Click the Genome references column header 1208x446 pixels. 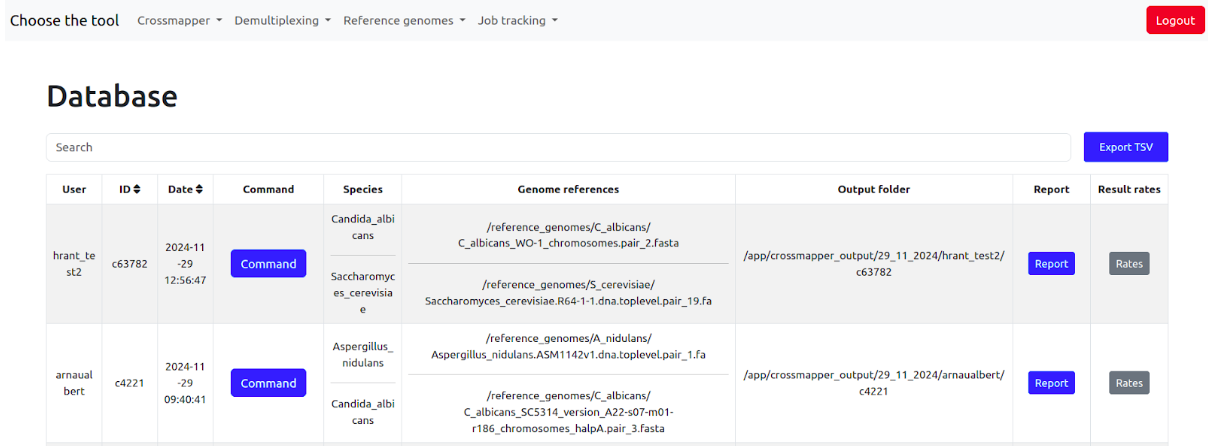[x=568, y=189]
